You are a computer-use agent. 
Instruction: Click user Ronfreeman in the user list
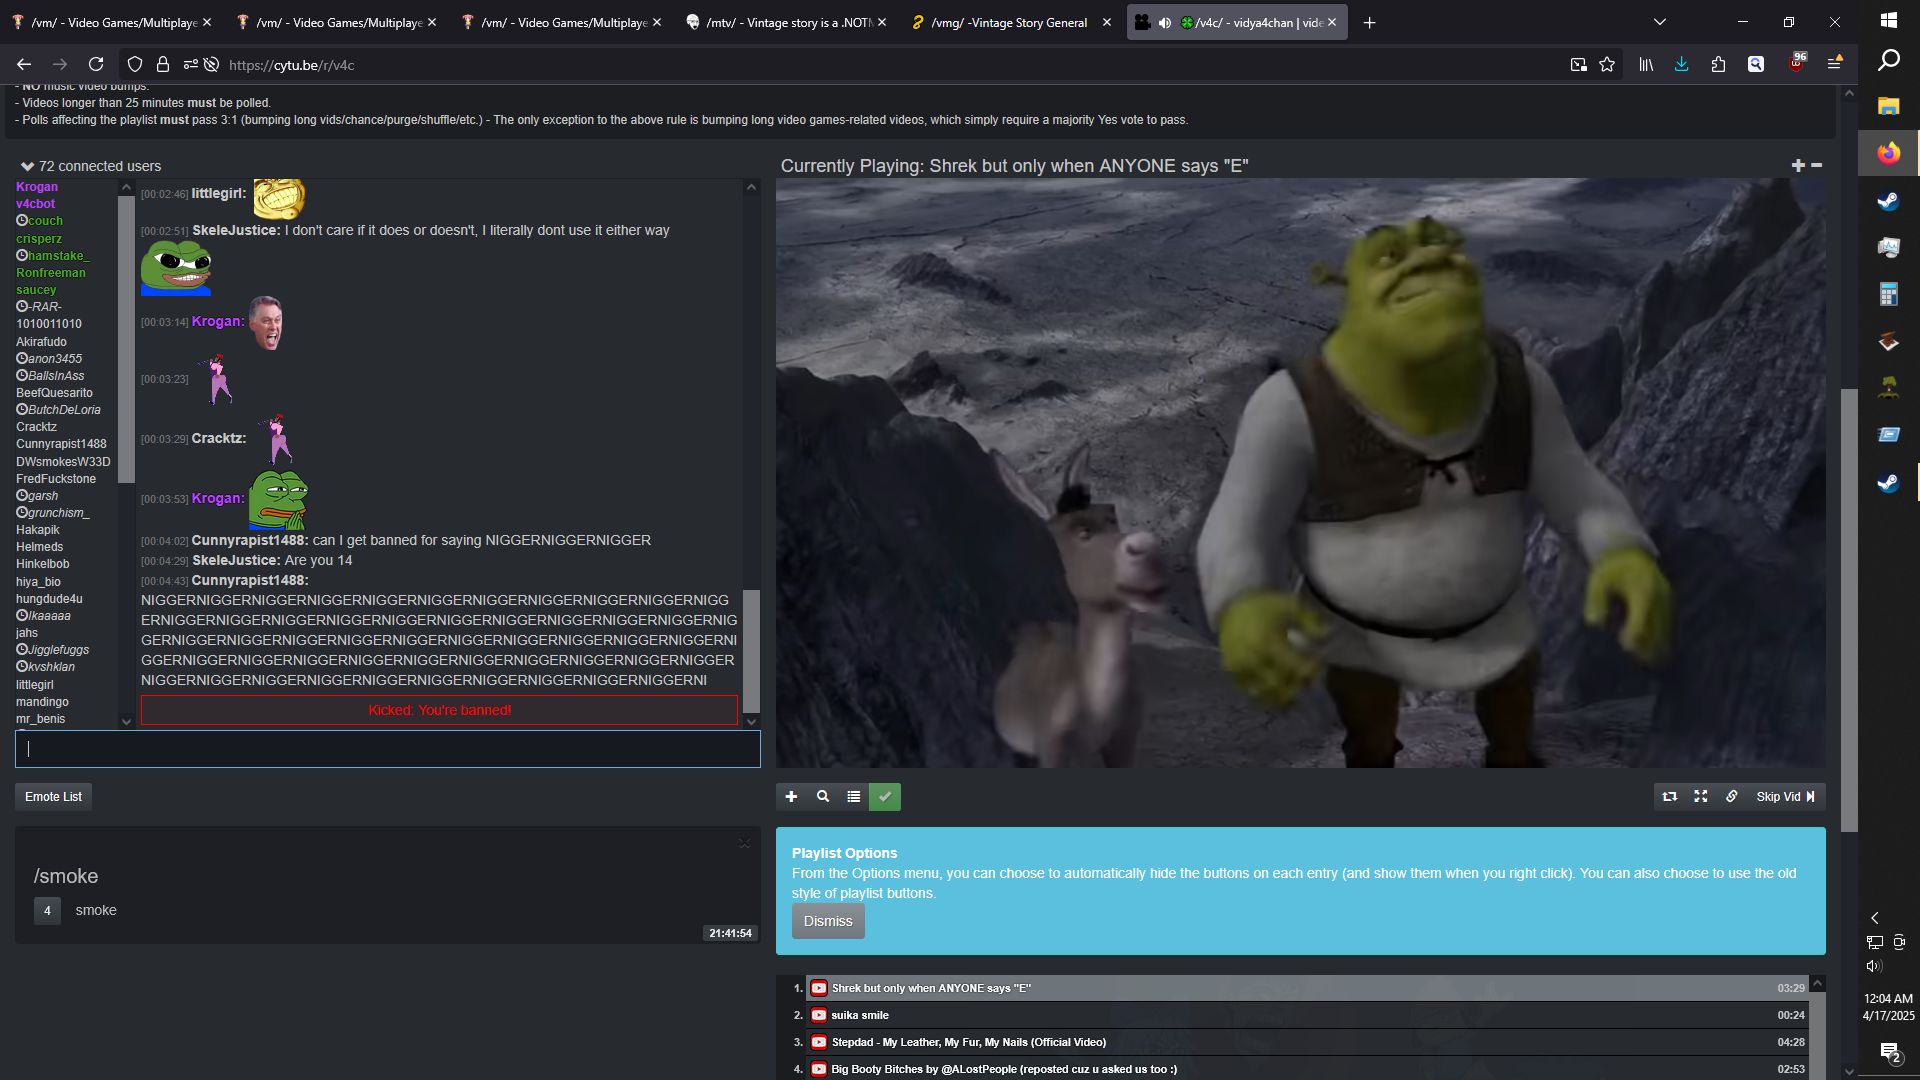click(x=51, y=273)
